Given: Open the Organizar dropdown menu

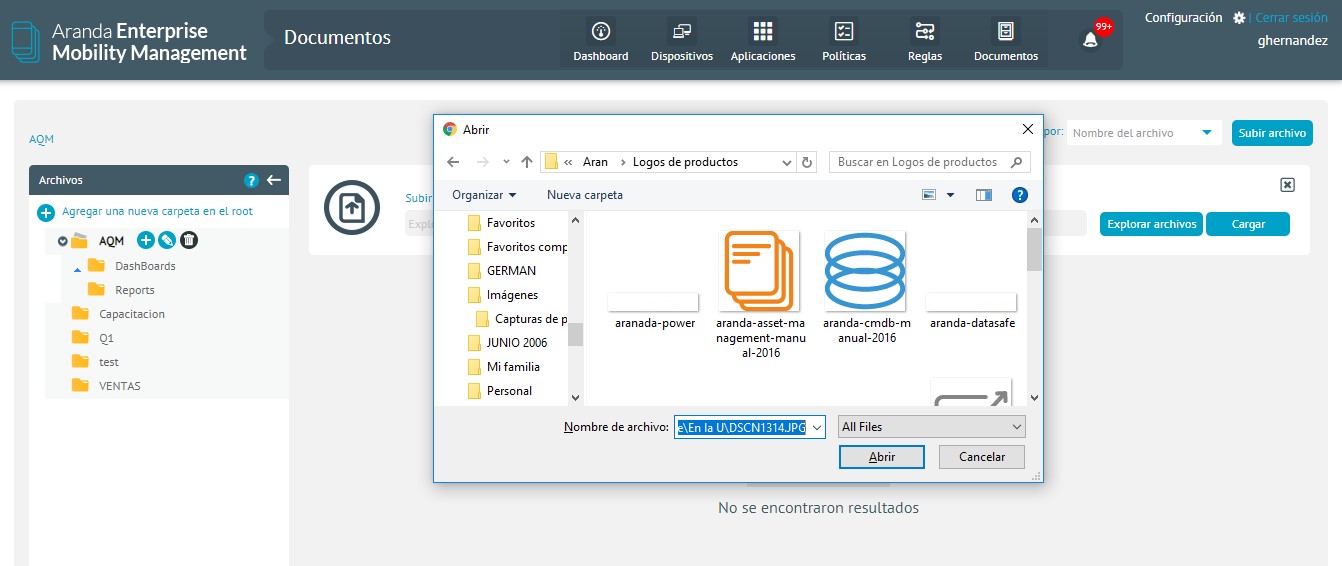Looking at the screenshot, I should [484, 195].
